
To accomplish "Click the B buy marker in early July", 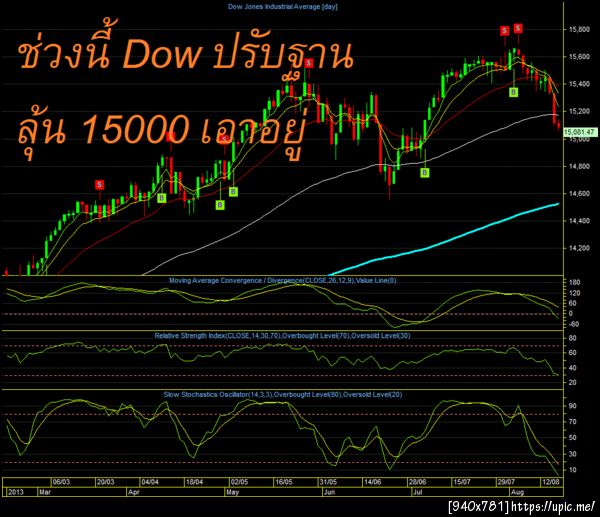I will 425,173.
